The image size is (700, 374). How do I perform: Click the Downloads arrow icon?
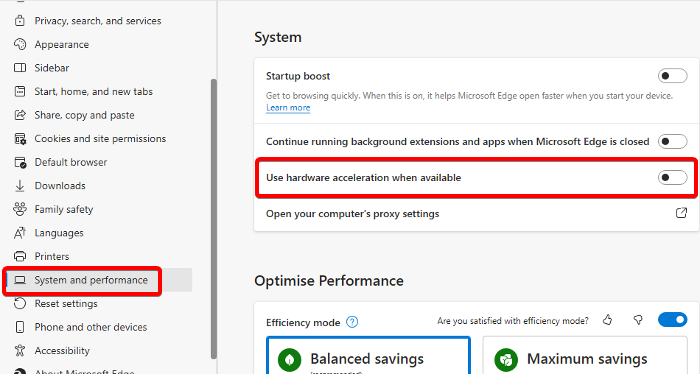pyautogui.click(x=20, y=186)
